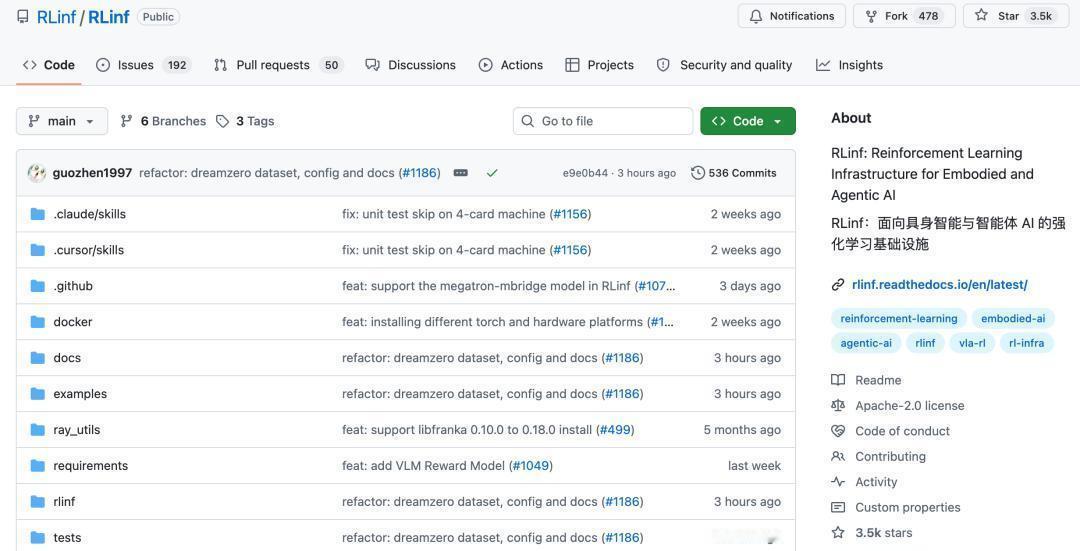Viewport: 1080px width, 551px height.
Task: Open issue #499 link on ray_utils row
Action: [615, 429]
